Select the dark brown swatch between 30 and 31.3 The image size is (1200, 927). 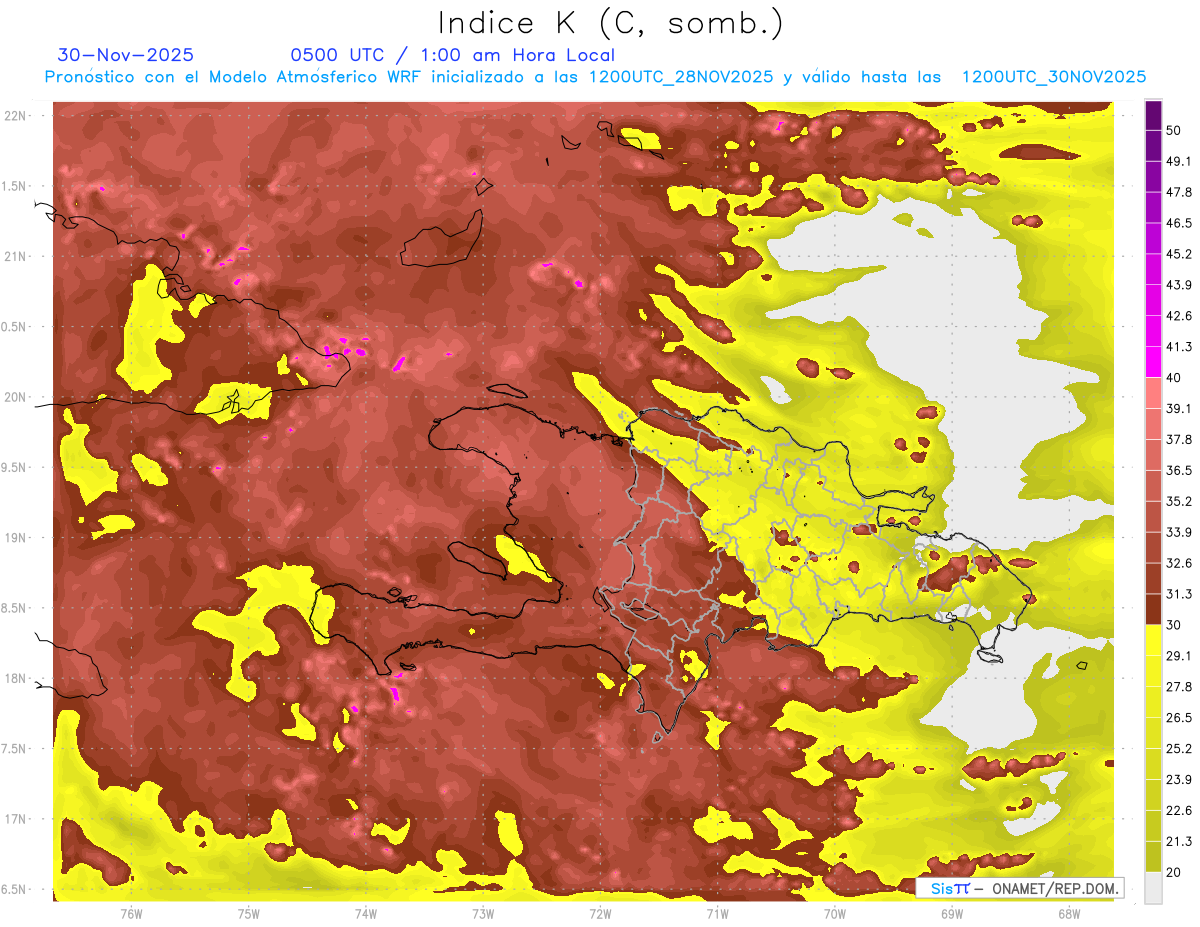[x=1153, y=609]
